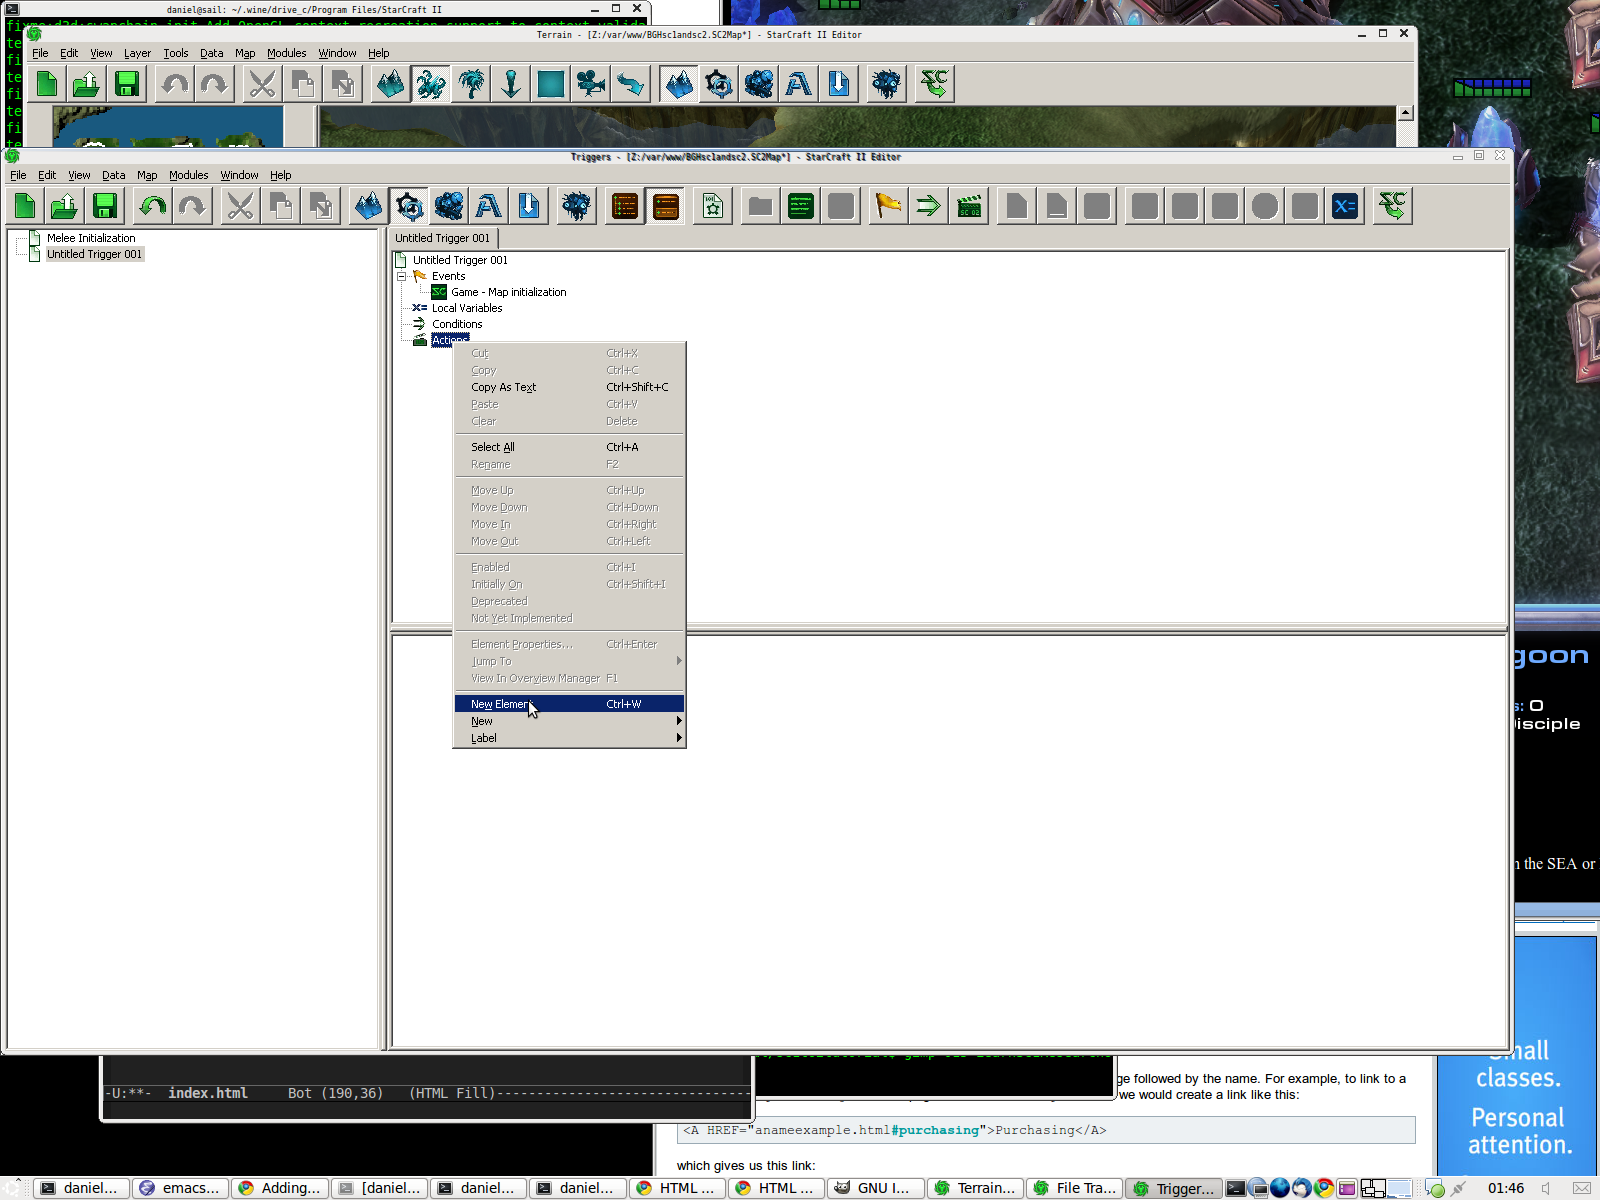Screen dimensions: 1600x1200
Task: Click the New Action clapperboard icon
Action: pyautogui.click(x=969, y=207)
